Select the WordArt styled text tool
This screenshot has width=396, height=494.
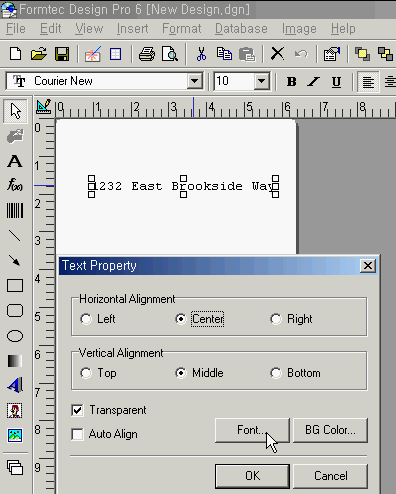click(15, 385)
